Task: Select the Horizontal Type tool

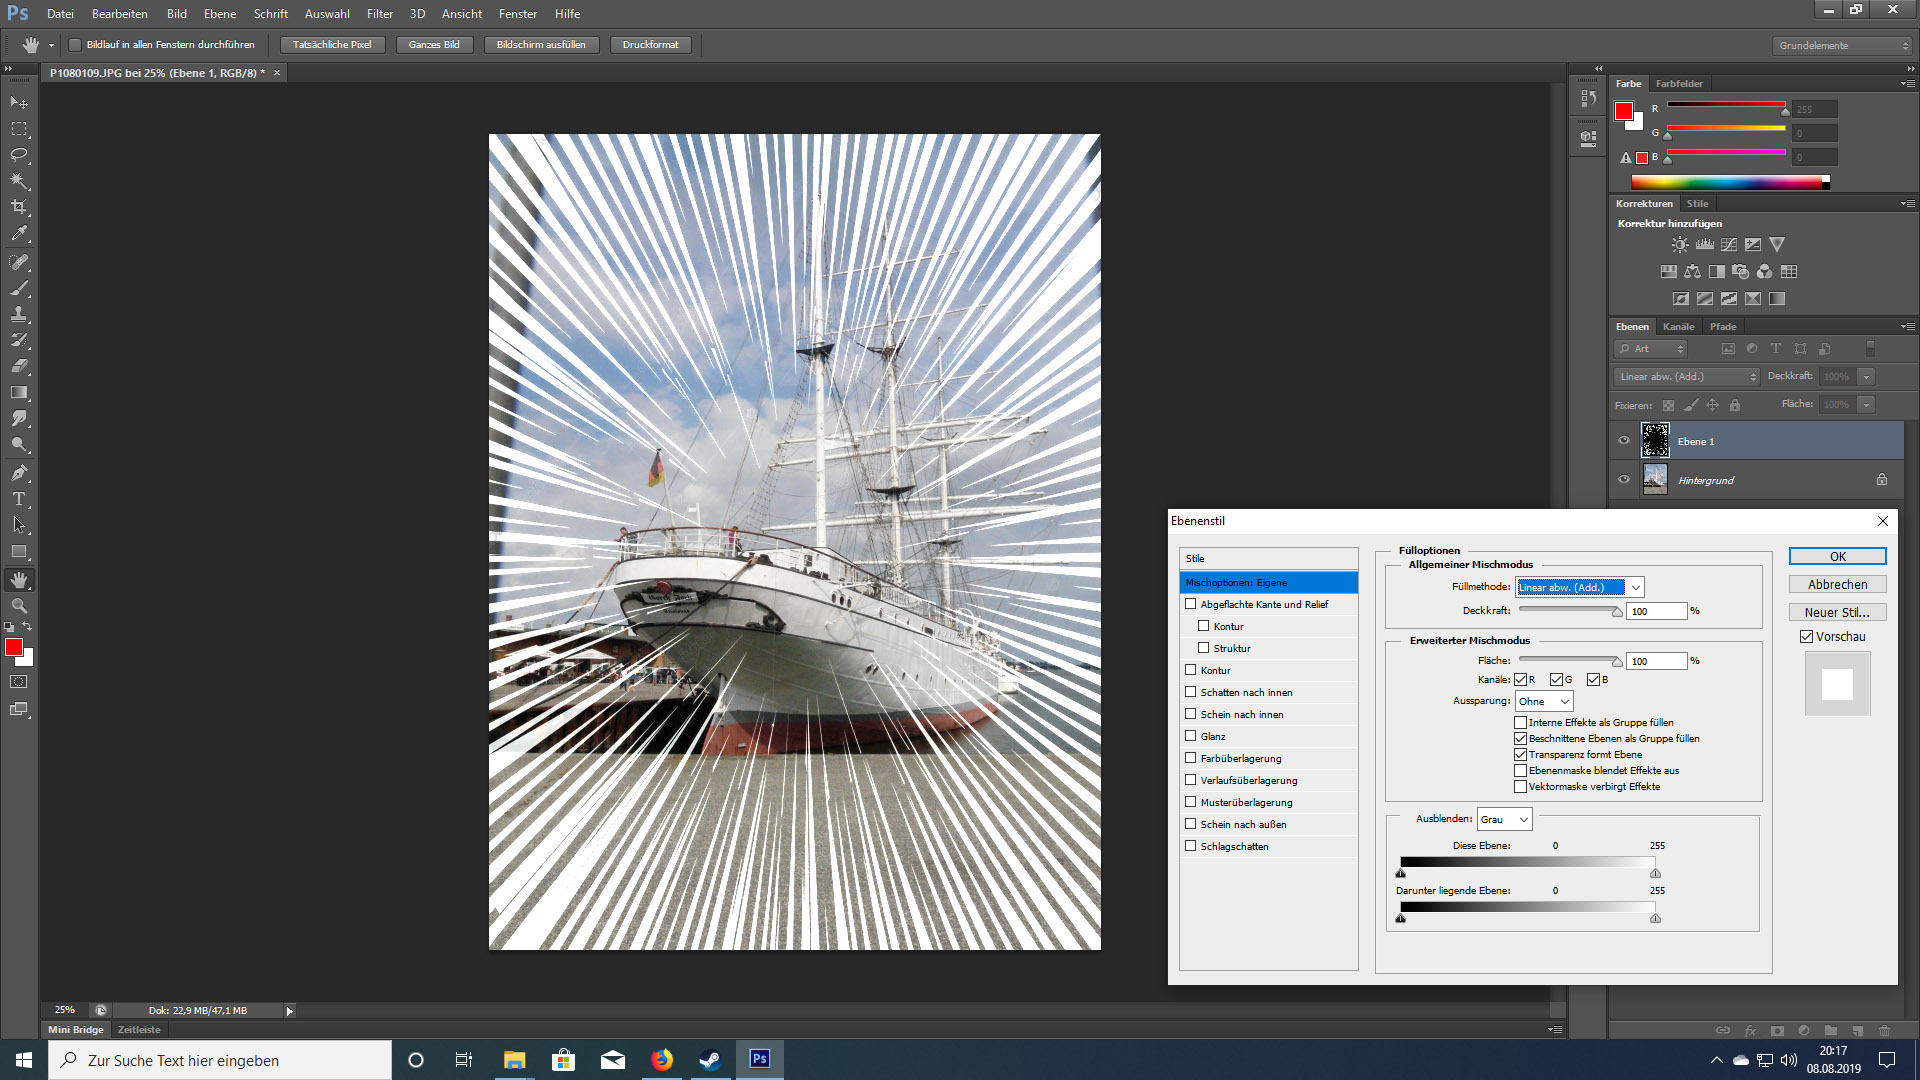Action: 19,499
